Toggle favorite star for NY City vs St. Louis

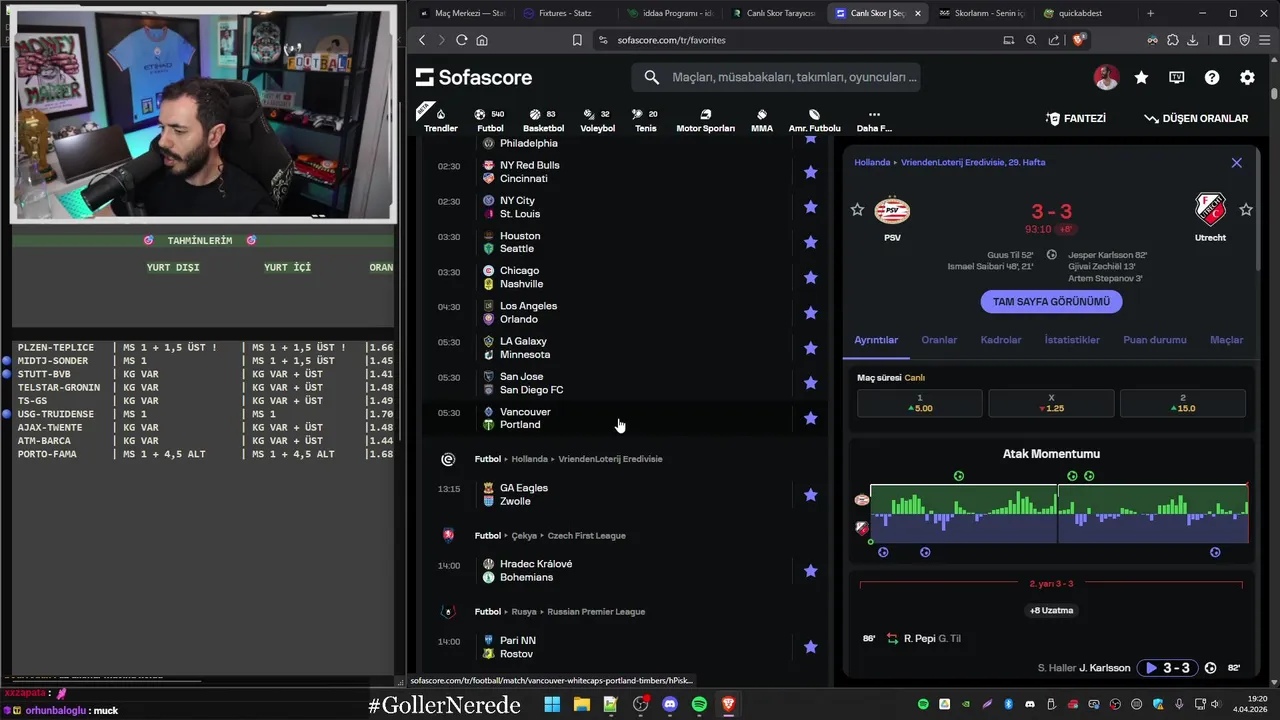click(811, 207)
